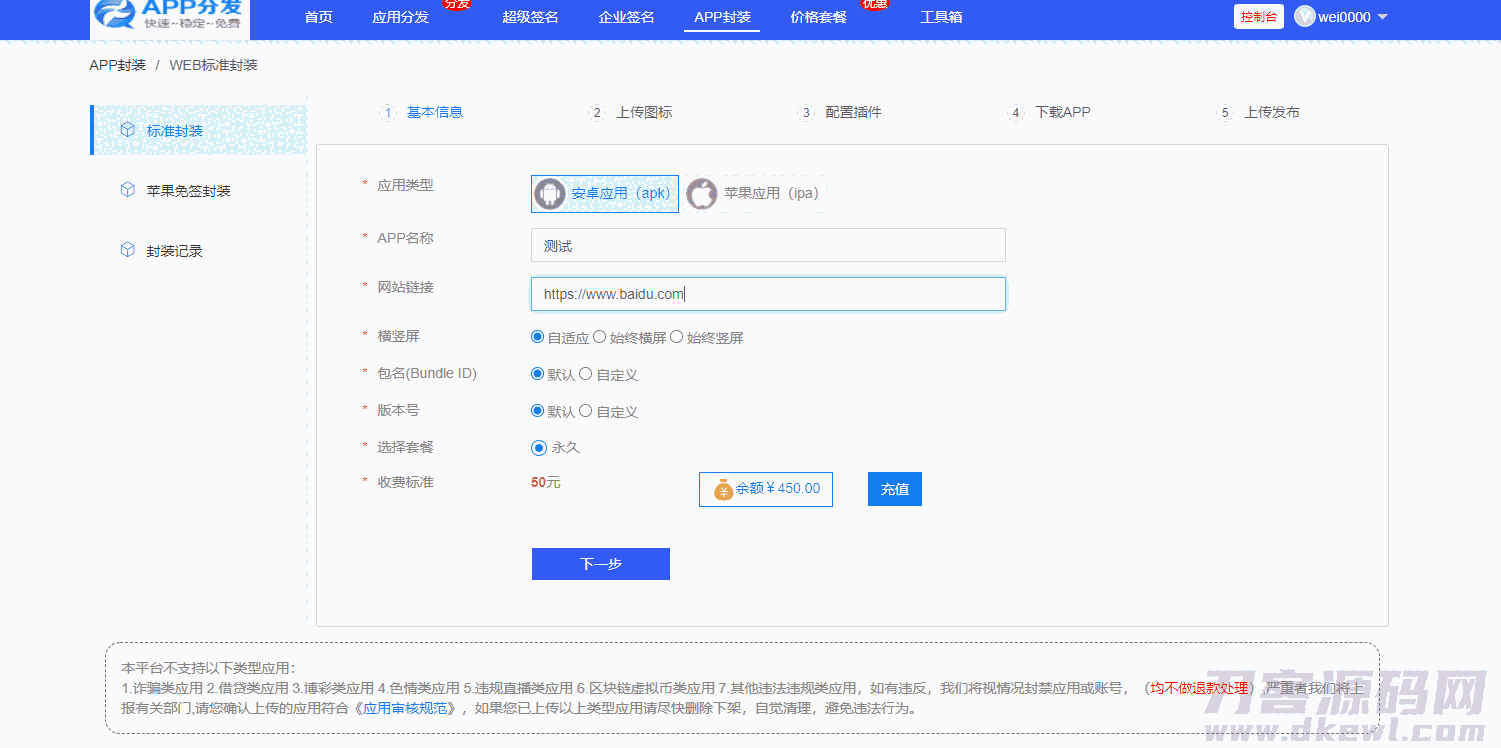Viewport: 1501px width, 748px height.
Task: Click the 下一步 button
Action: [600, 564]
